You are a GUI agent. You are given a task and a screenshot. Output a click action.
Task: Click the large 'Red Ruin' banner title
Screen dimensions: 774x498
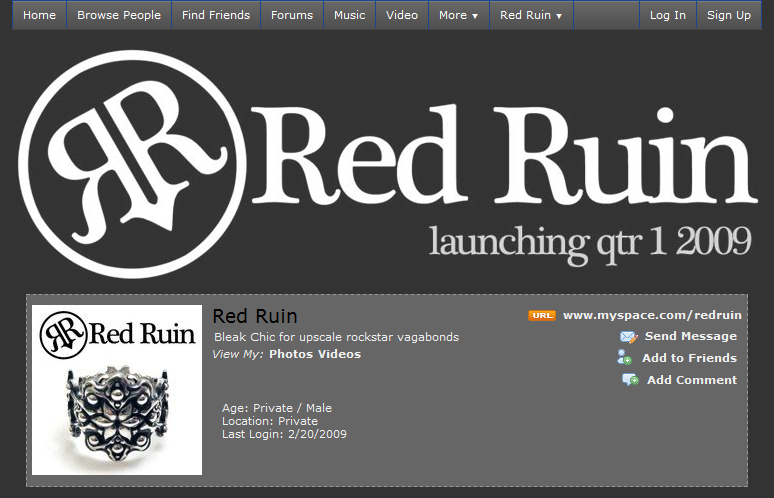coord(504,155)
